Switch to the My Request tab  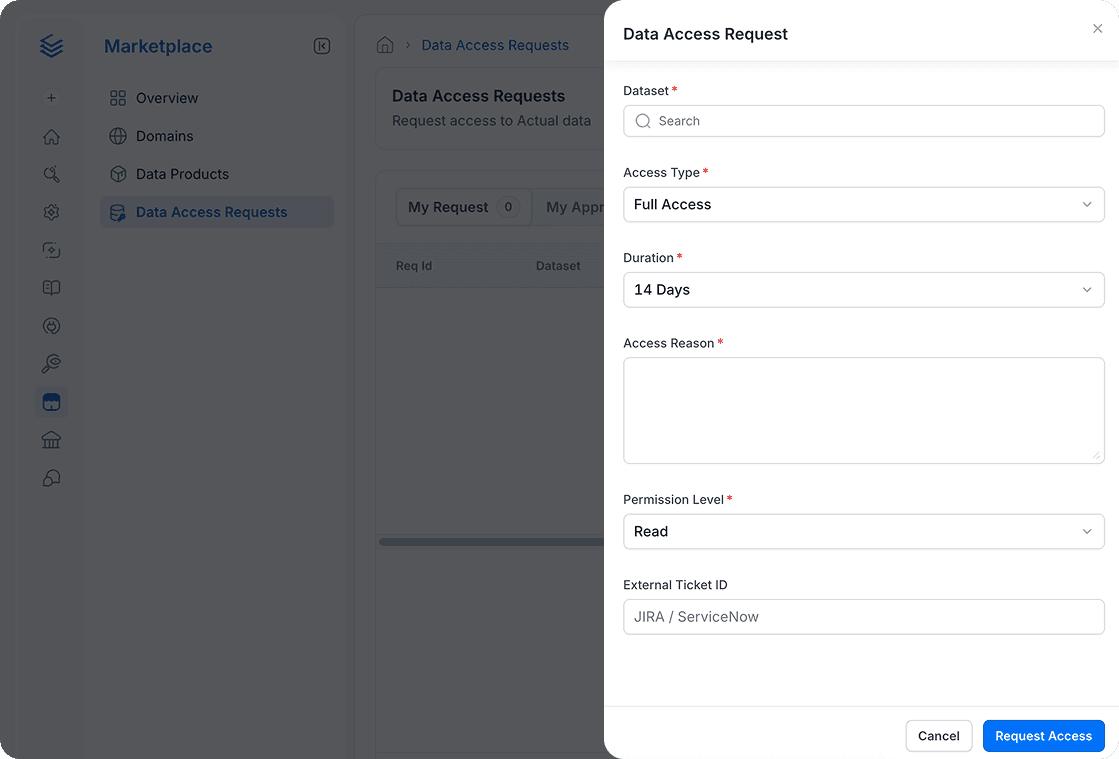coord(464,207)
